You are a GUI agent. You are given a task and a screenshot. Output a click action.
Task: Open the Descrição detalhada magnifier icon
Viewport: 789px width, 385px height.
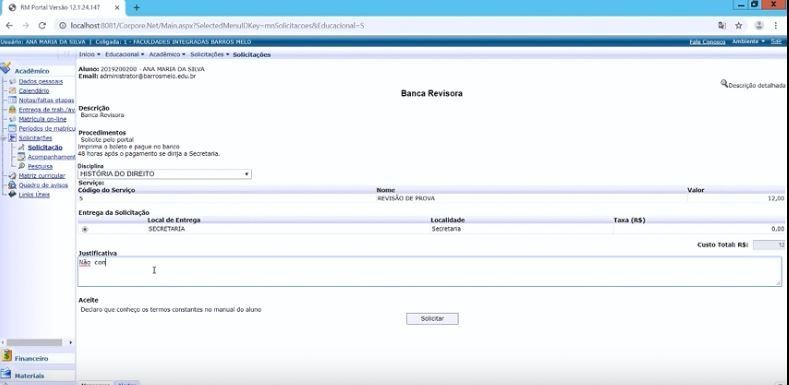(724, 83)
